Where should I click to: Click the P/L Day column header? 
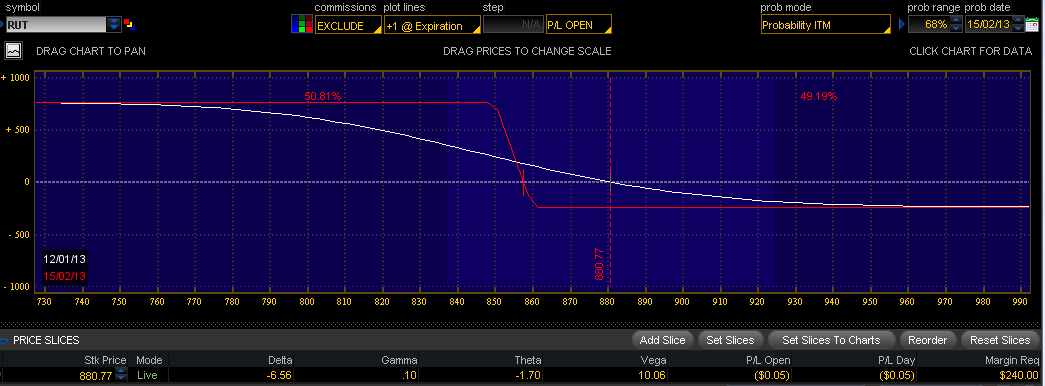(x=896, y=359)
